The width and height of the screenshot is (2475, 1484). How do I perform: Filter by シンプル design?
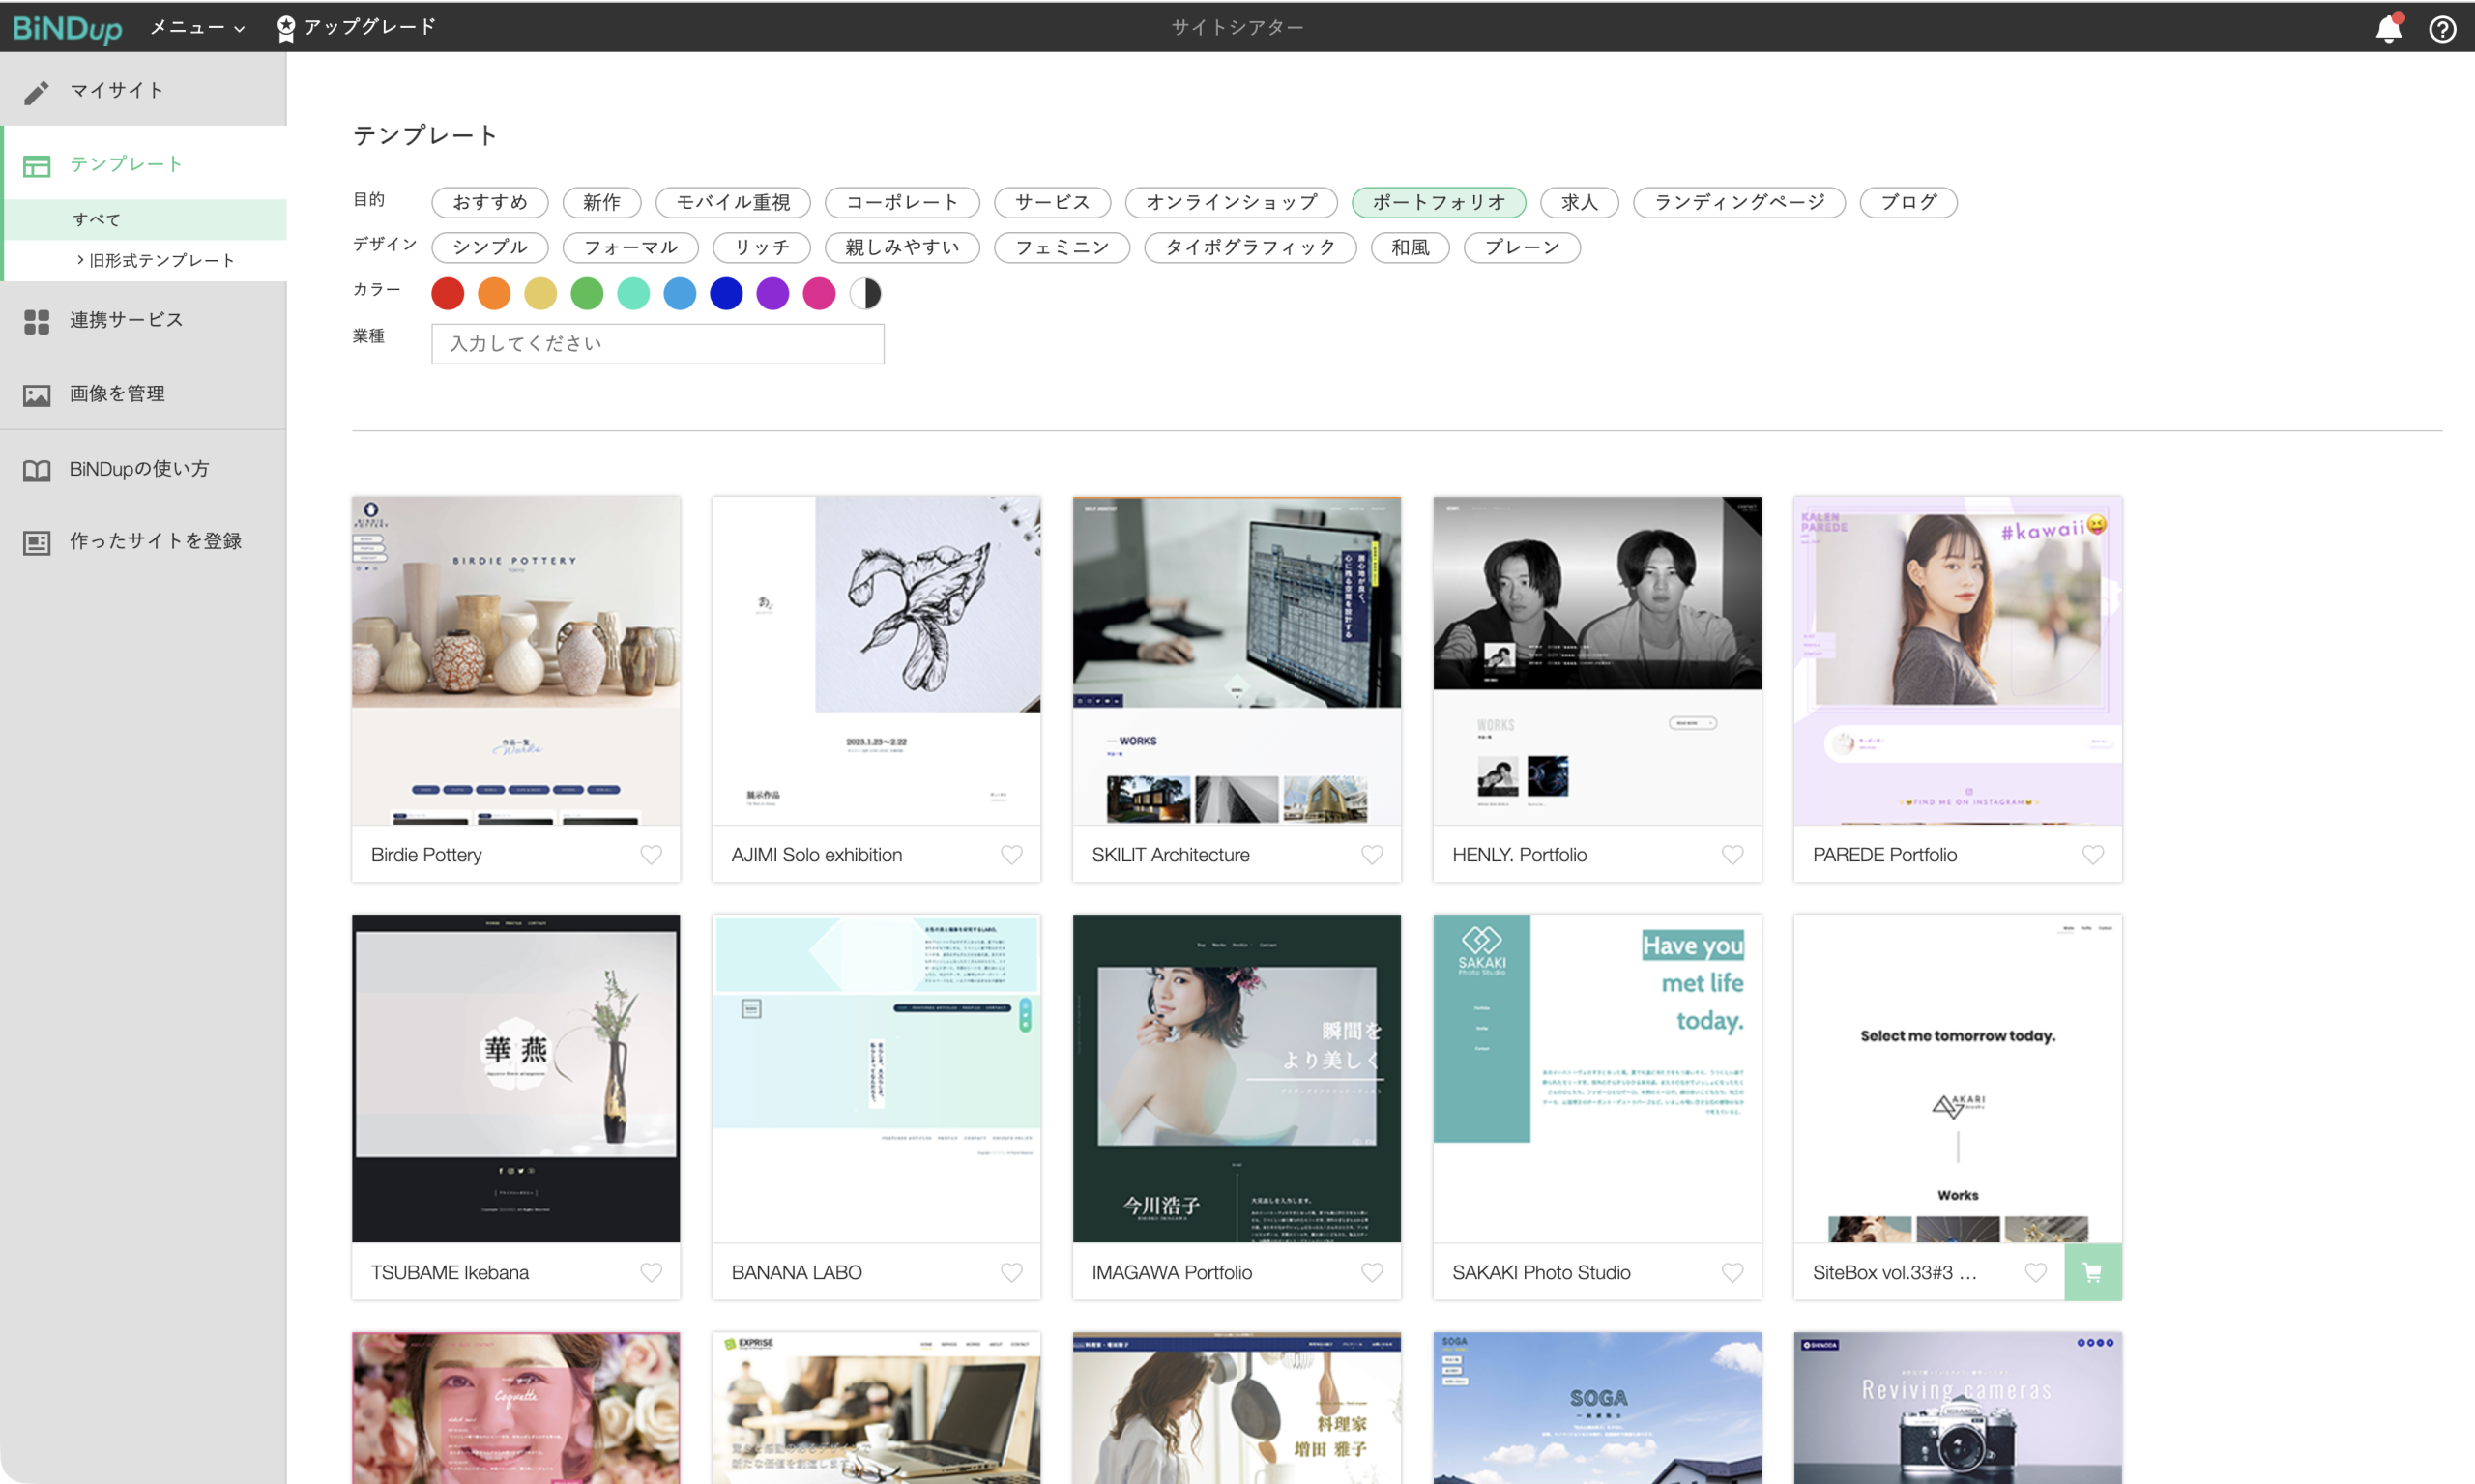(490, 247)
